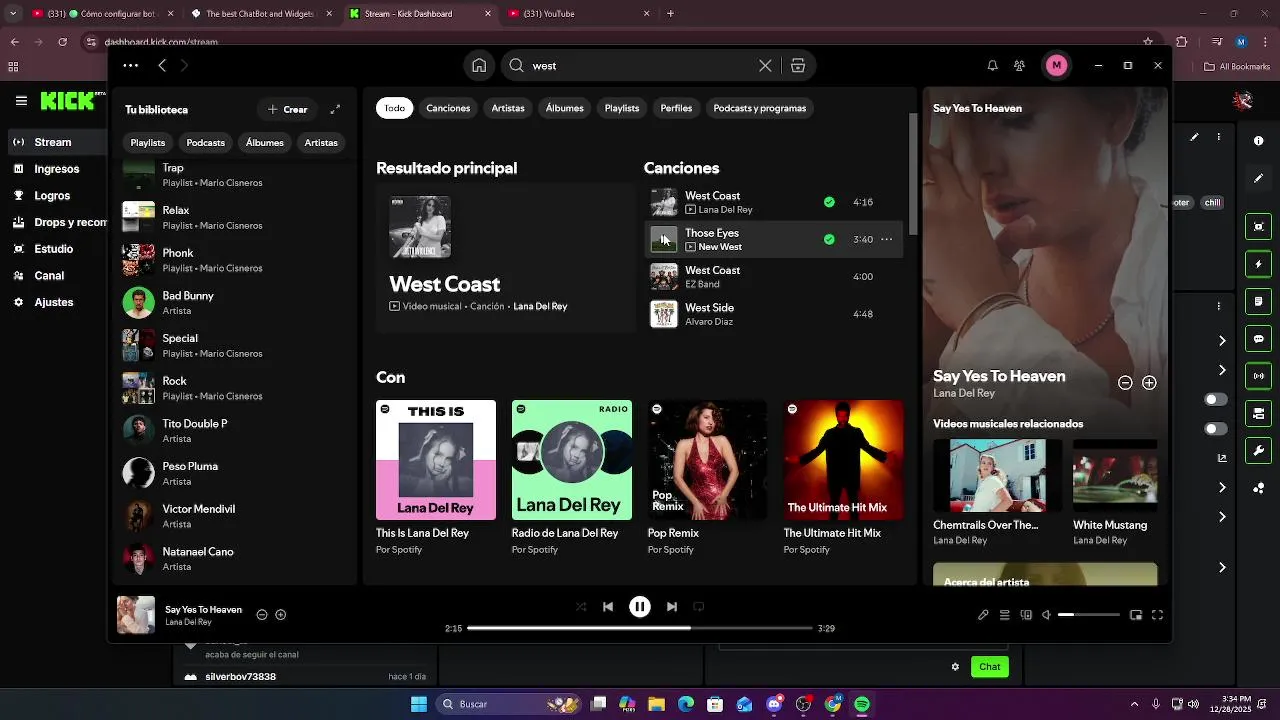Image resolution: width=1280 pixels, height=720 pixels.
Task: Toggle saved check for West Coast Lana Del Rey
Action: [829, 202]
